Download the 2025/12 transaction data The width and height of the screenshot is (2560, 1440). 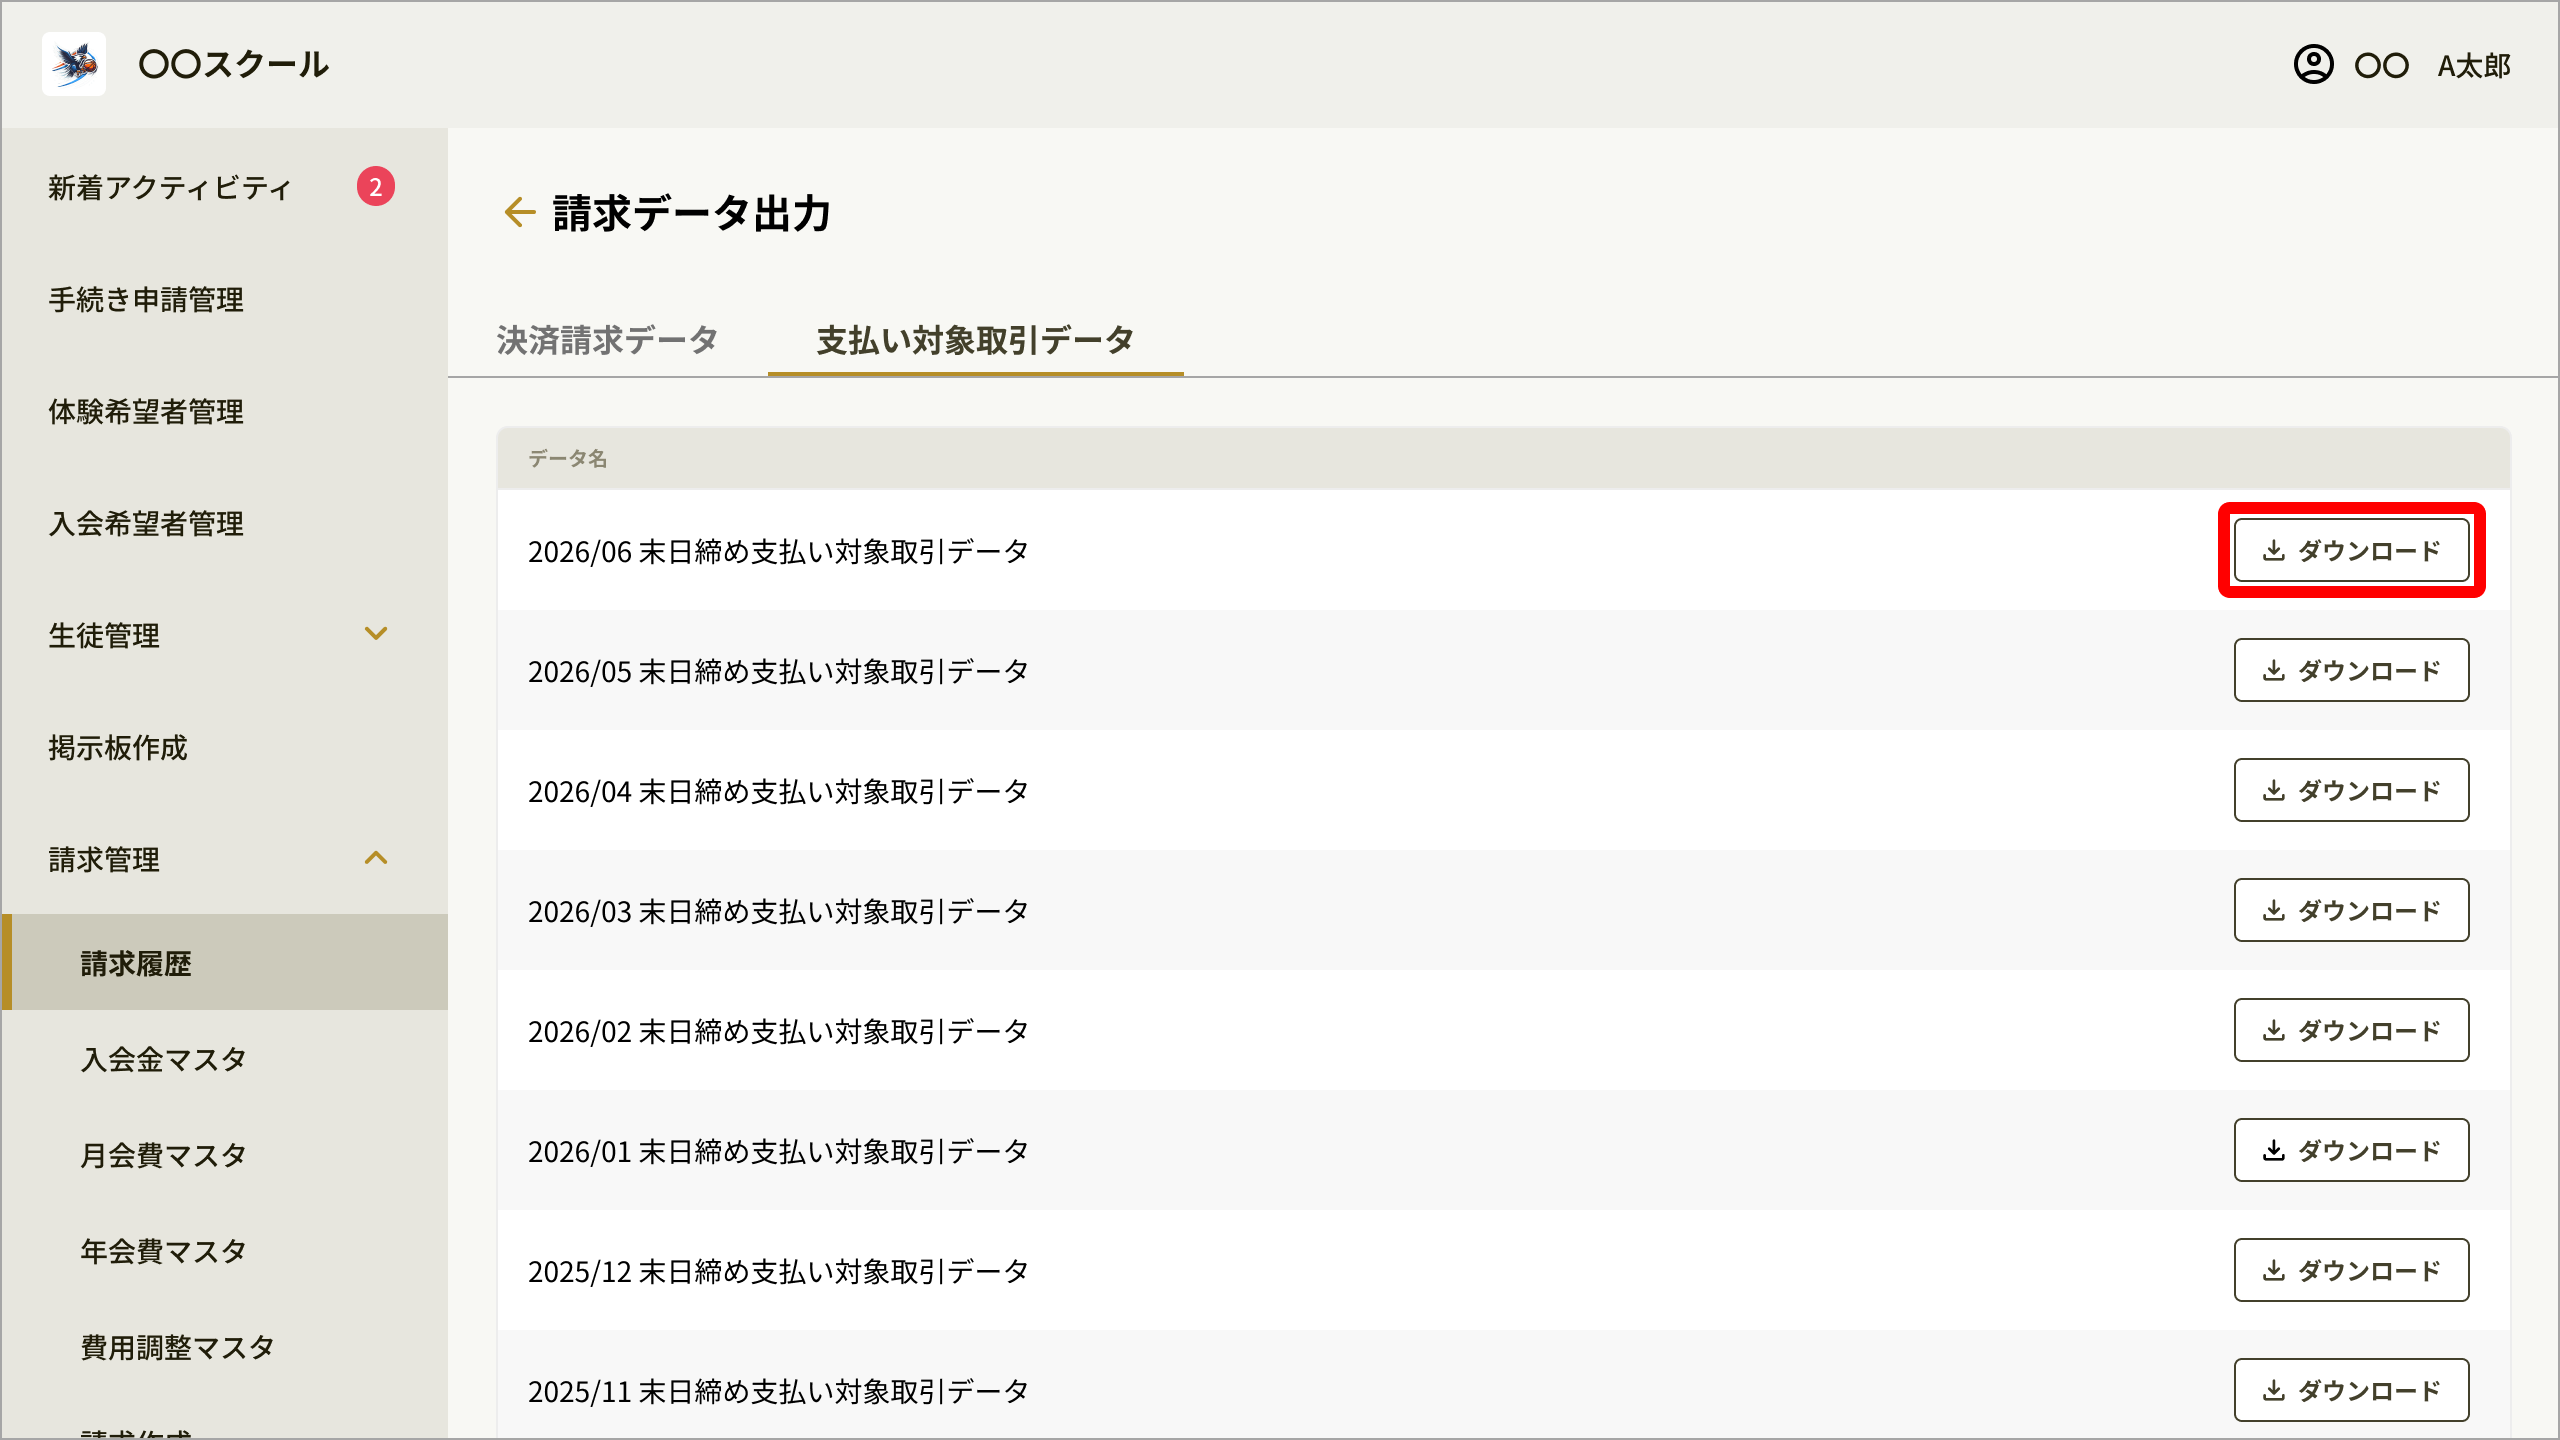[2351, 1270]
